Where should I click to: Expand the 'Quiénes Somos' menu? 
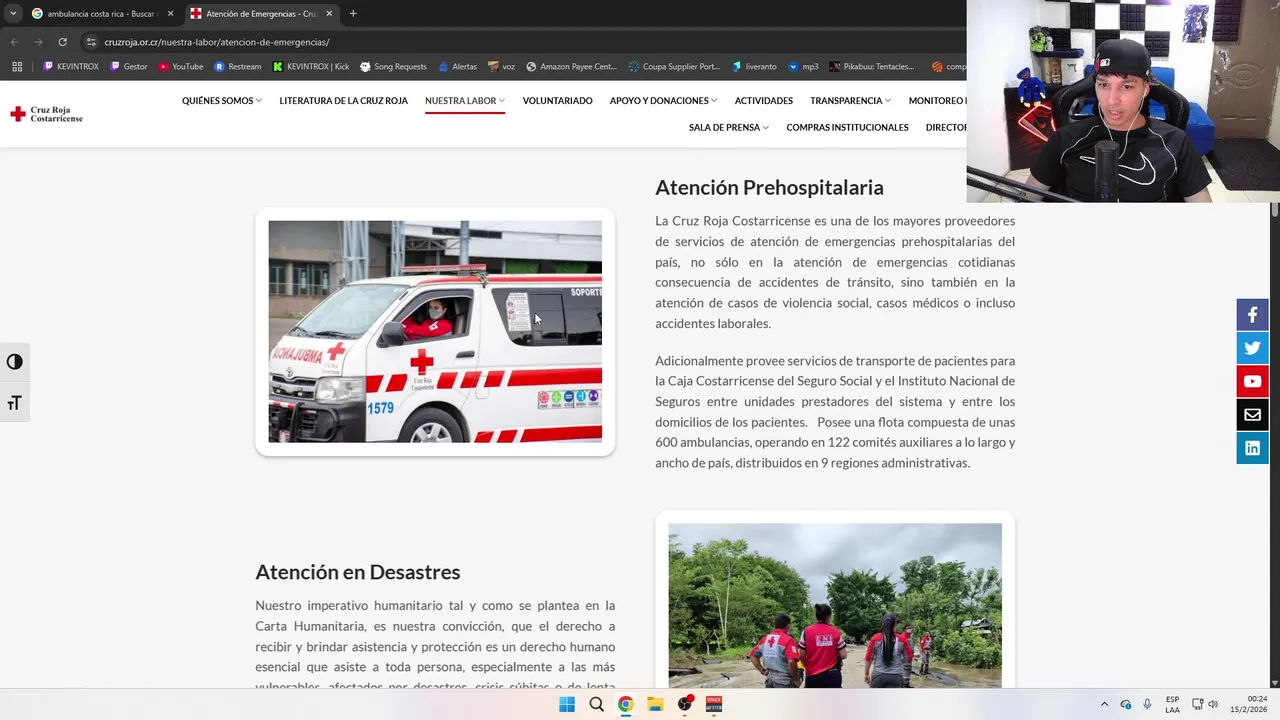pos(222,101)
